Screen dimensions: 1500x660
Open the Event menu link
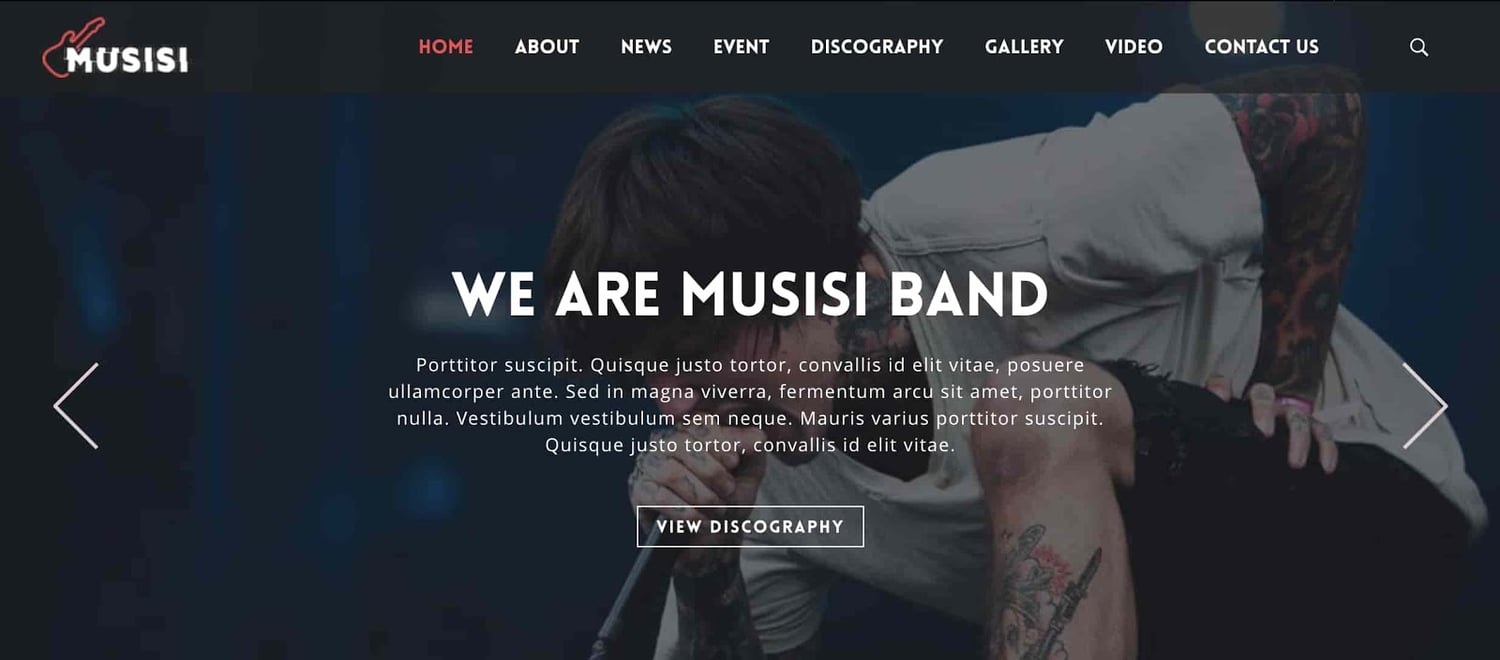741,47
